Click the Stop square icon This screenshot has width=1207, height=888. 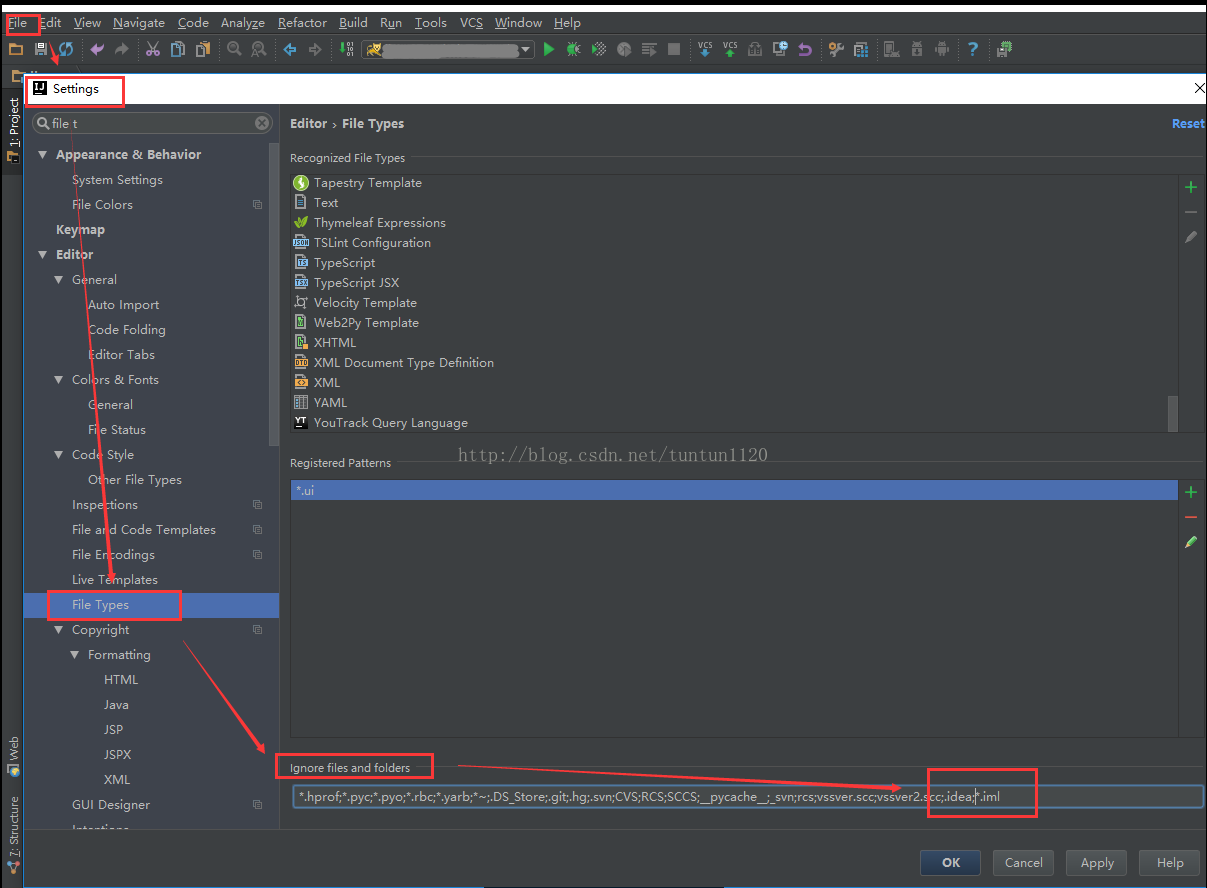tap(674, 49)
